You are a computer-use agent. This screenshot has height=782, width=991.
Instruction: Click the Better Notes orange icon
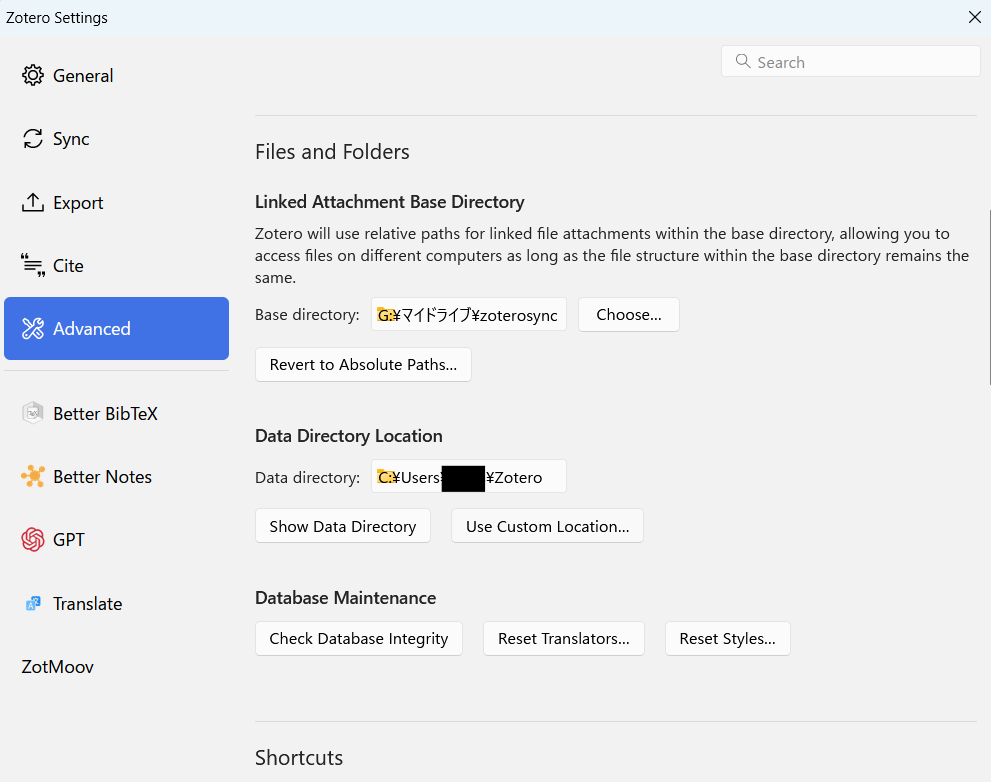pyautogui.click(x=33, y=476)
